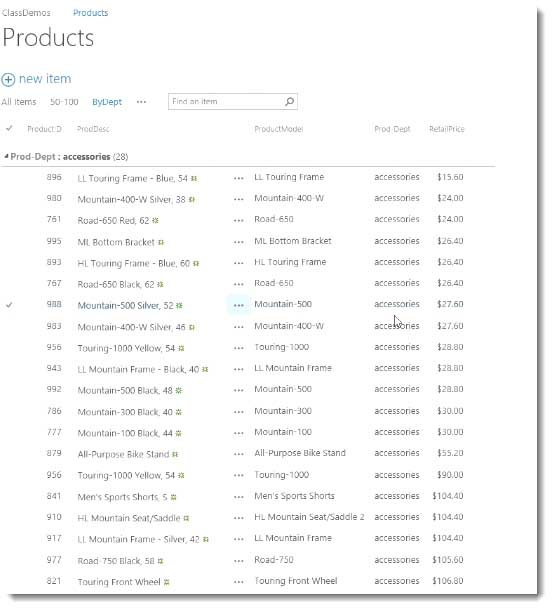Open ellipsis menu for ML Bottom Bracket
This screenshot has height=609, width=552.
(x=239, y=242)
